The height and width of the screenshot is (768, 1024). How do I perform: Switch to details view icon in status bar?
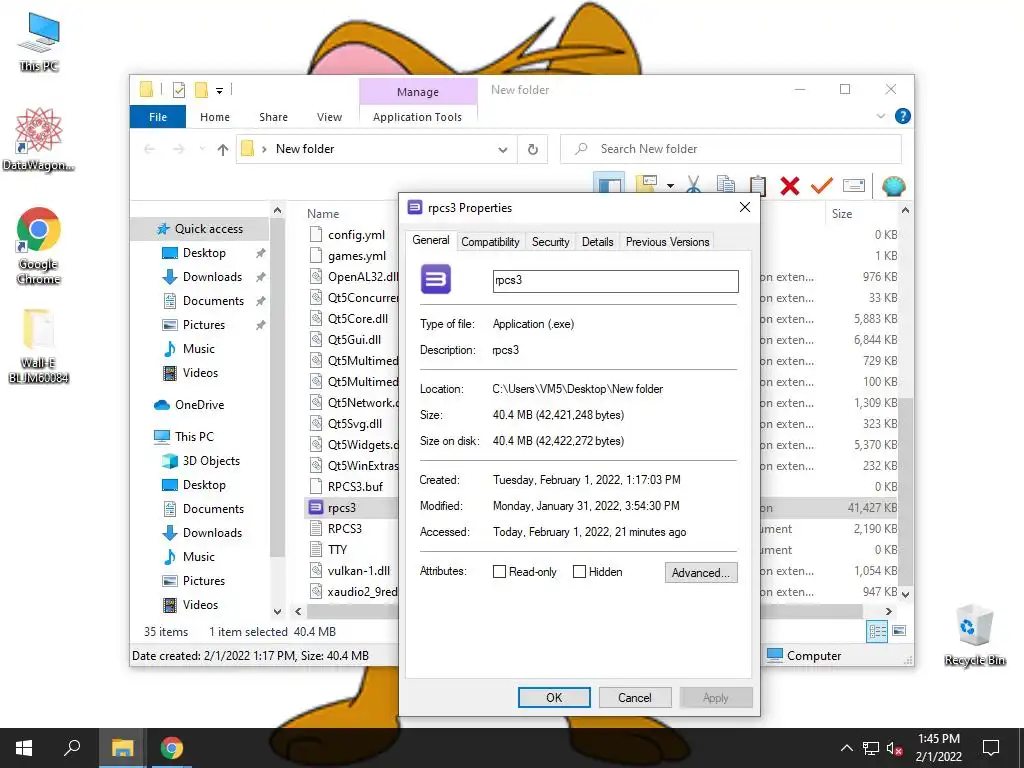click(876, 632)
